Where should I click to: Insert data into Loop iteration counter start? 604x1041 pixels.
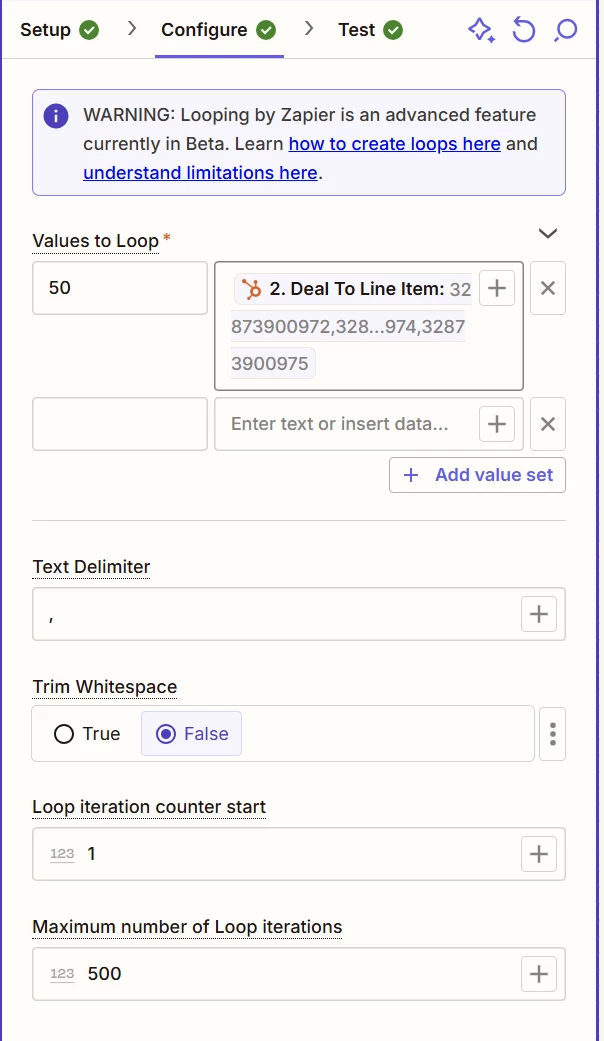pos(538,854)
